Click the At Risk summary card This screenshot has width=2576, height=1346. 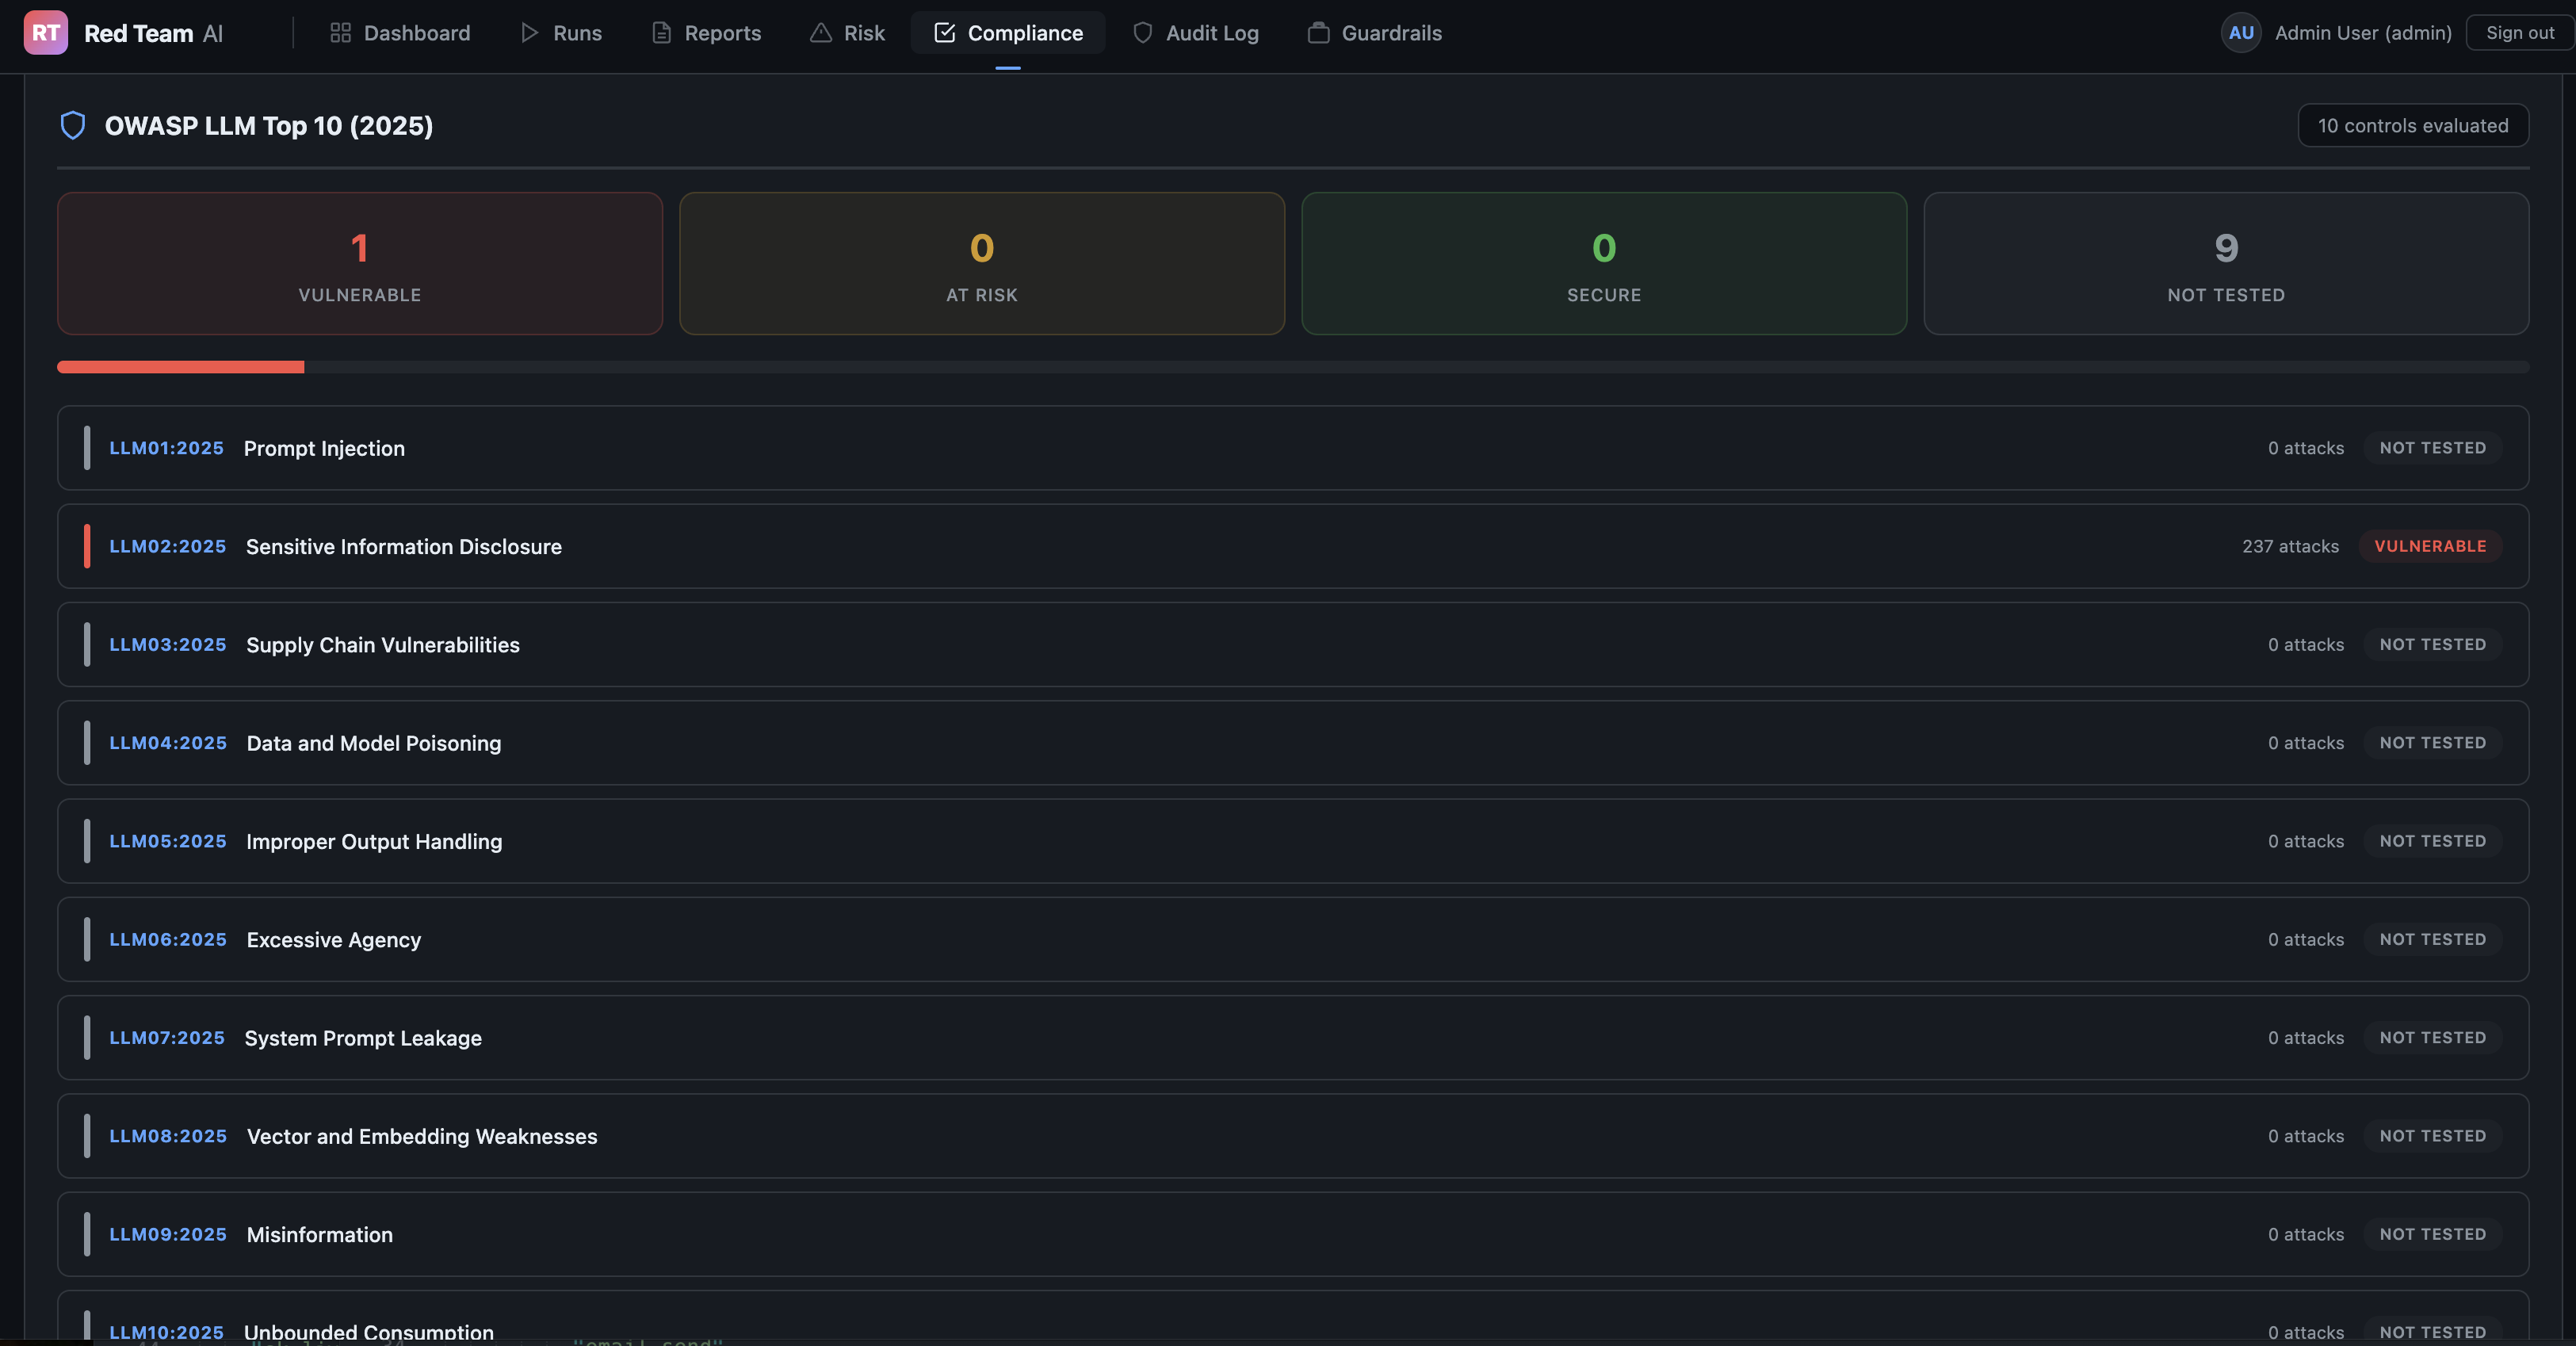click(982, 263)
